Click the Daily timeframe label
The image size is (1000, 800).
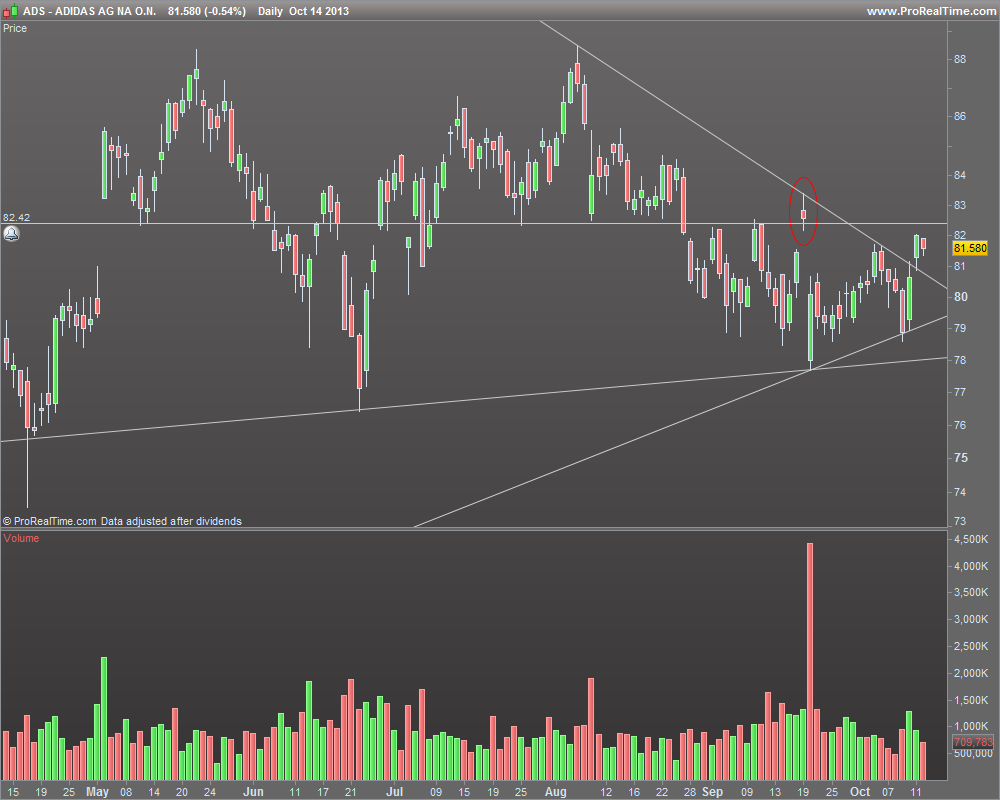270,11
